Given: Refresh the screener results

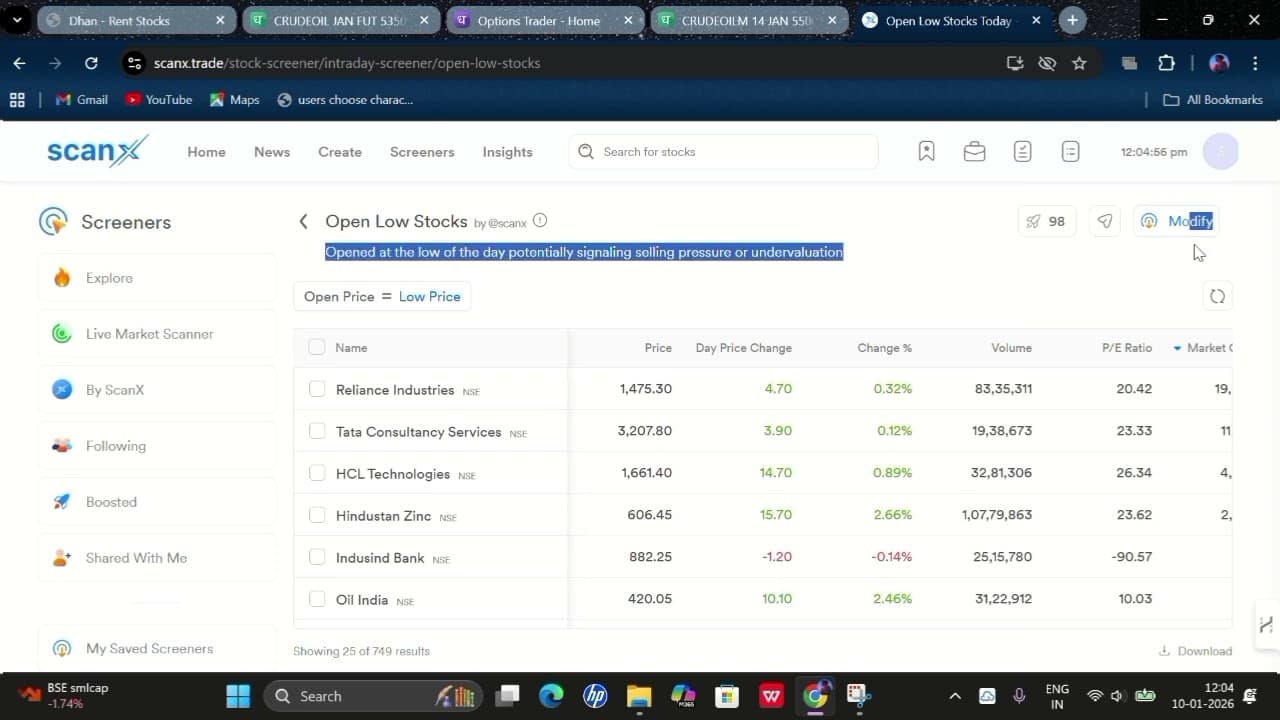Looking at the screenshot, I should (1217, 296).
